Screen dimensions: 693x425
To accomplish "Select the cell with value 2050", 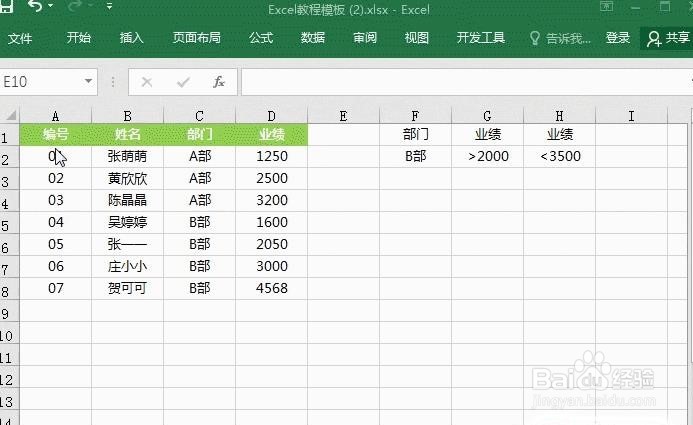I will tap(271, 244).
